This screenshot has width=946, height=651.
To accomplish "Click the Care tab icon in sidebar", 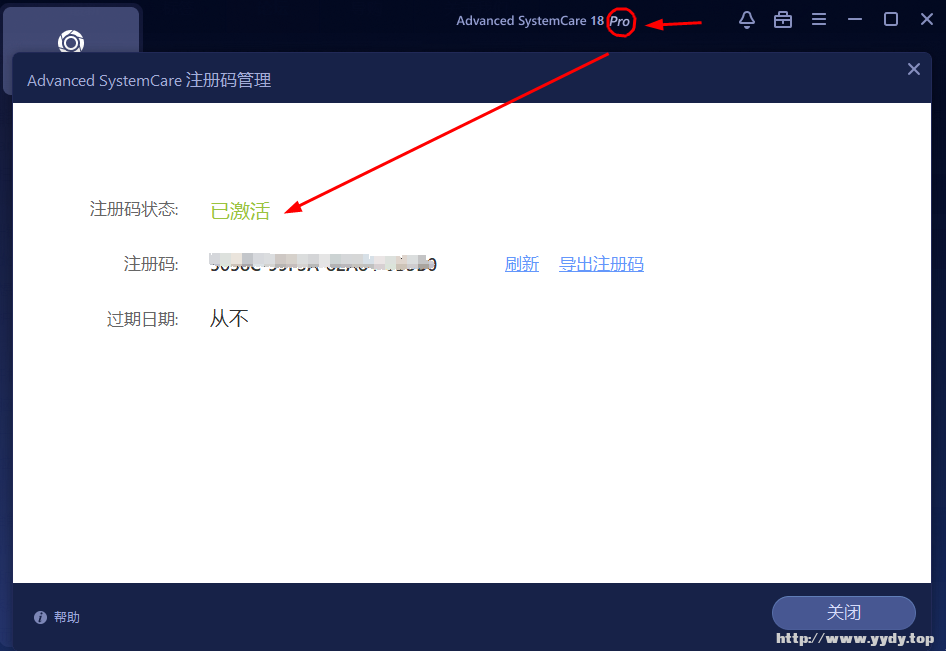I will click(x=71, y=42).
